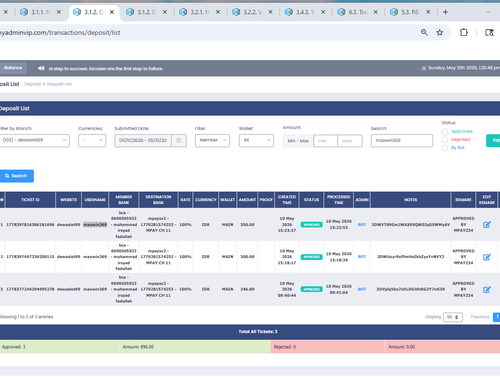Open the browser extensions puzzle icon
This screenshot has width=500, height=377.
(464, 32)
